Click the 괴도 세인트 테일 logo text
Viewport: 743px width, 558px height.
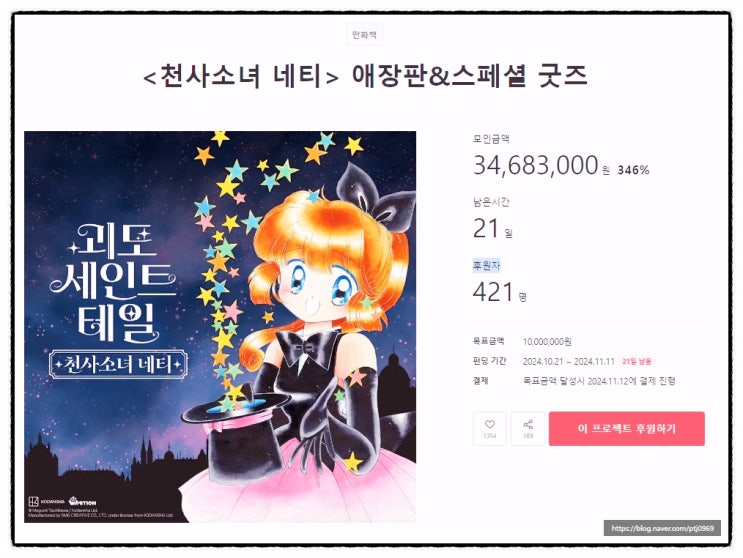[113, 283]
